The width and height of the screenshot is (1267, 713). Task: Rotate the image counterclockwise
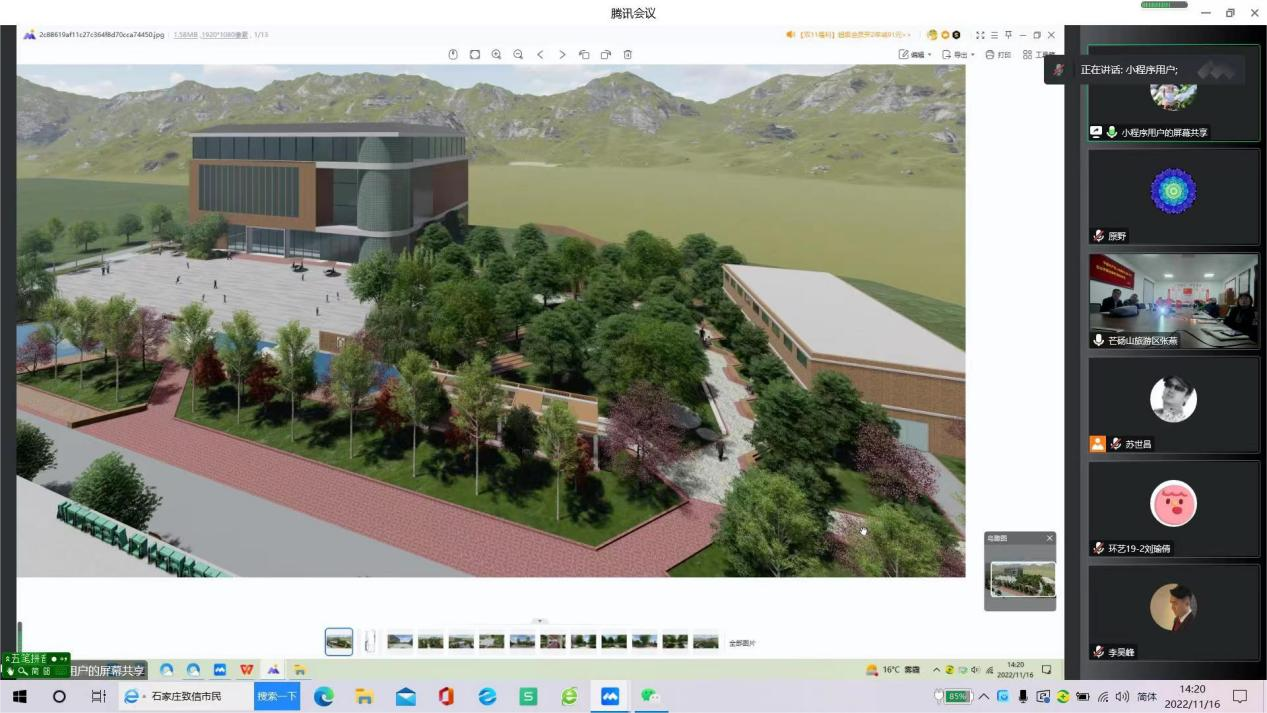point(584,55)
